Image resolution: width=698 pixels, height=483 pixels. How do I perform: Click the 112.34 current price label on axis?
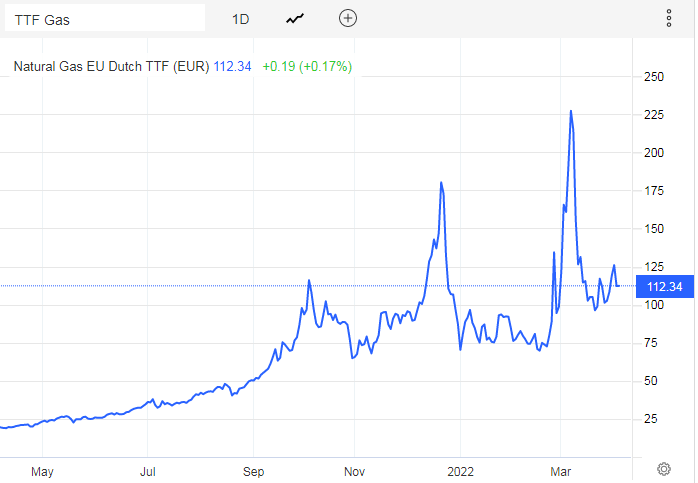click(x=665, y=287)
